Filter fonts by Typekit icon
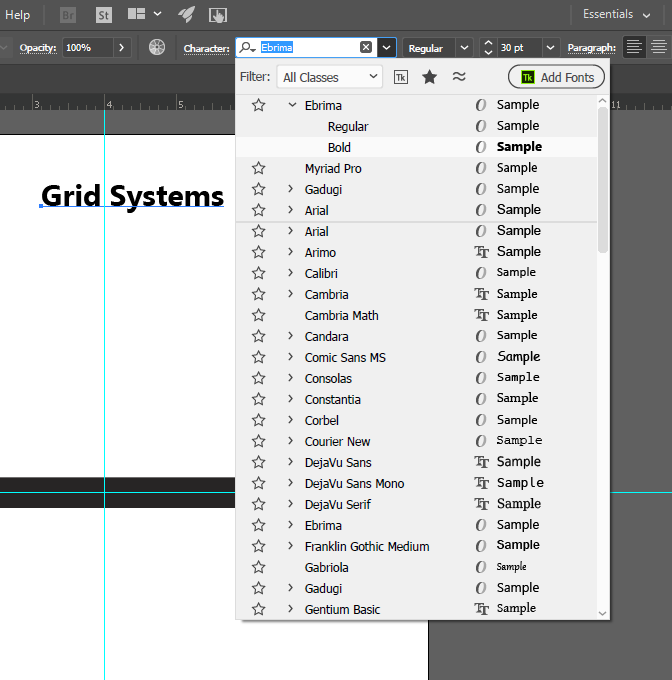The width and height of the screenshot is (672, 680). (401, 77)
